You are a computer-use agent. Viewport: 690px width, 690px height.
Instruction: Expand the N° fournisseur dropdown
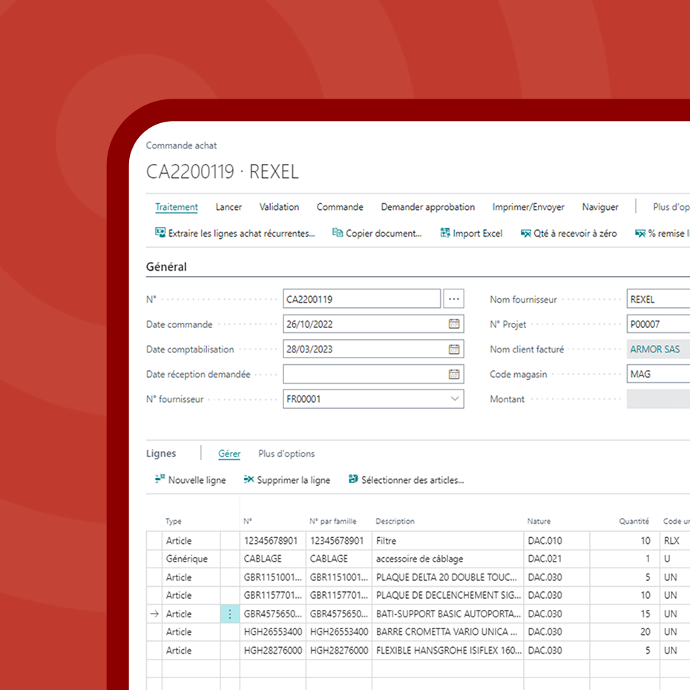tap(455, 399)
